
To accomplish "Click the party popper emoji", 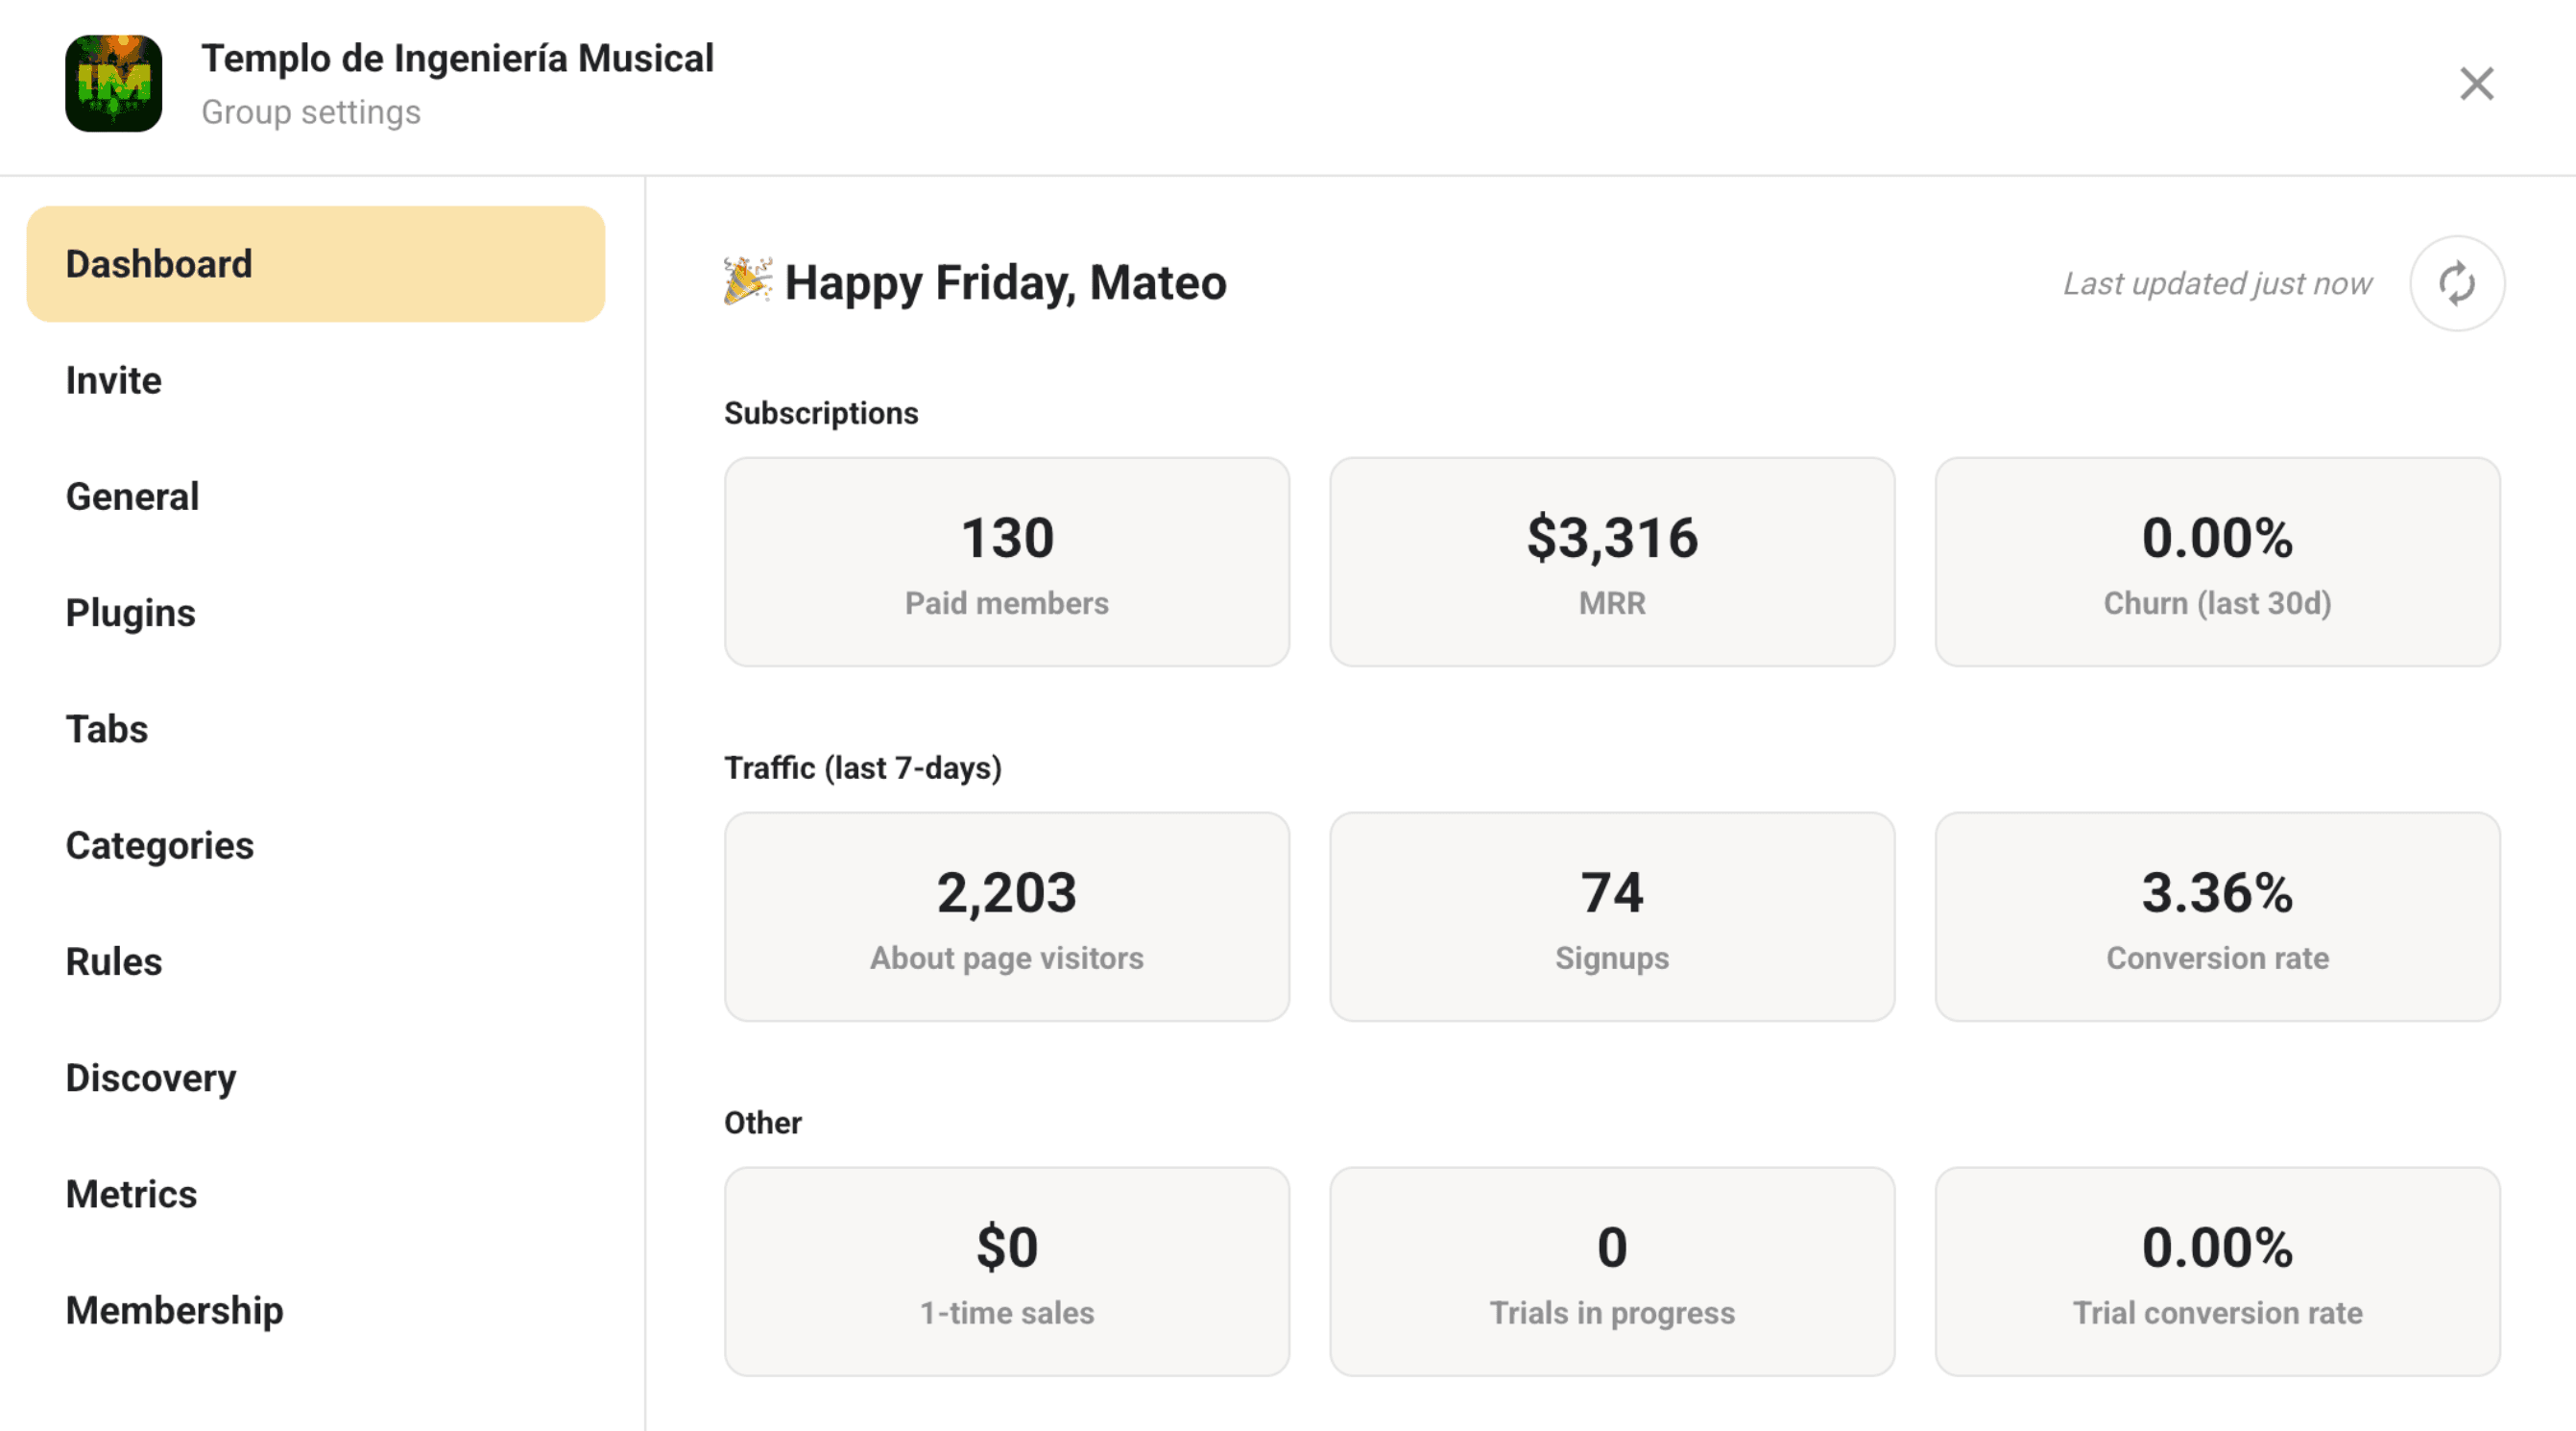I will pos(747,281).
